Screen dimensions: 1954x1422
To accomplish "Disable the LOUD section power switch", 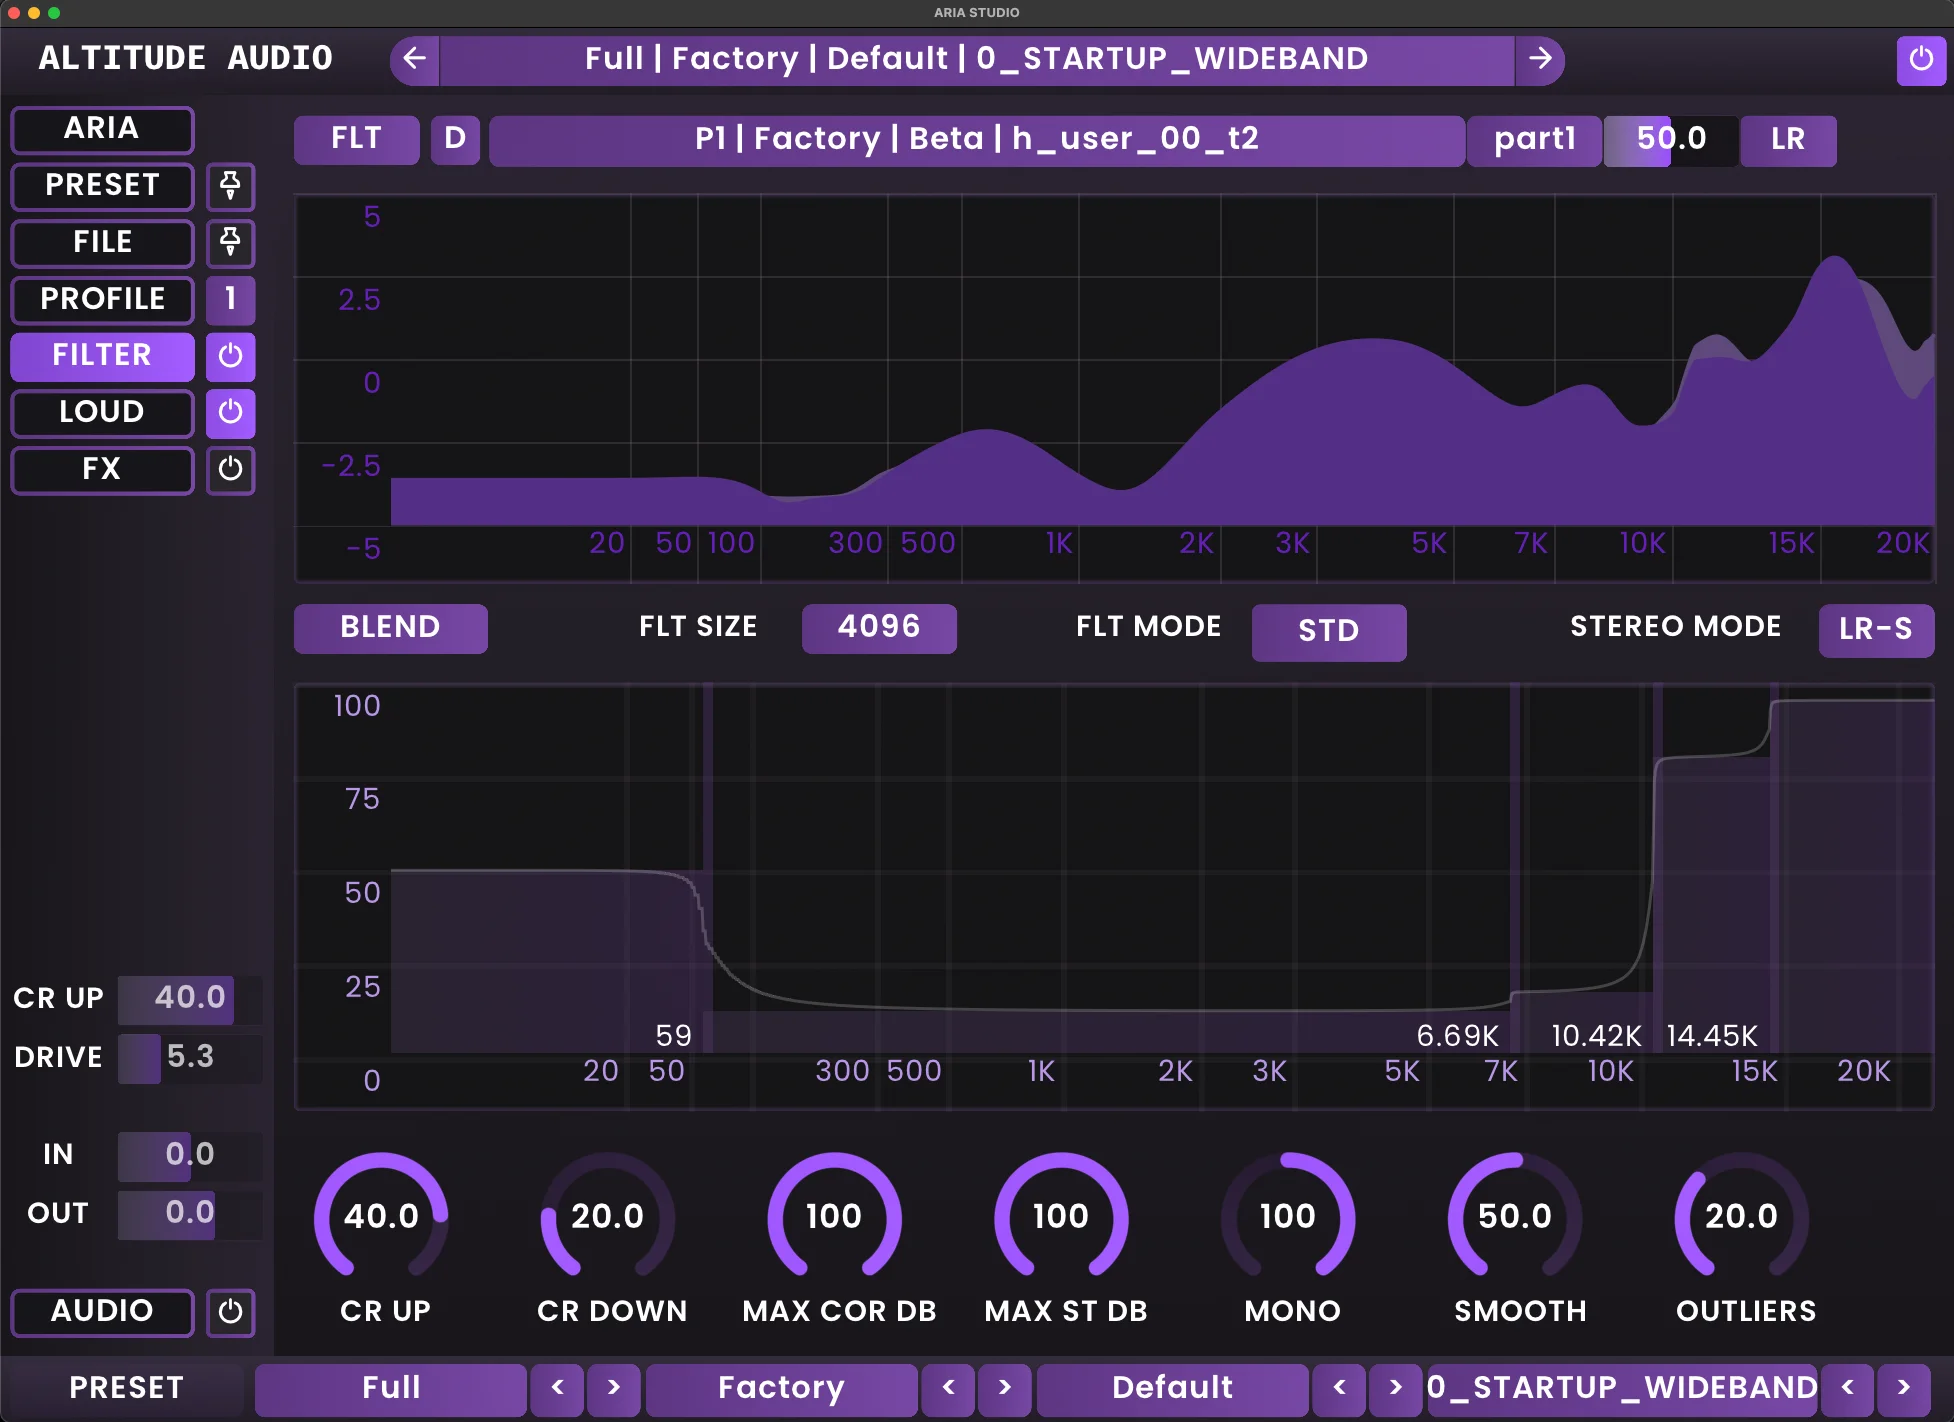I will click(x=230, y=413).
